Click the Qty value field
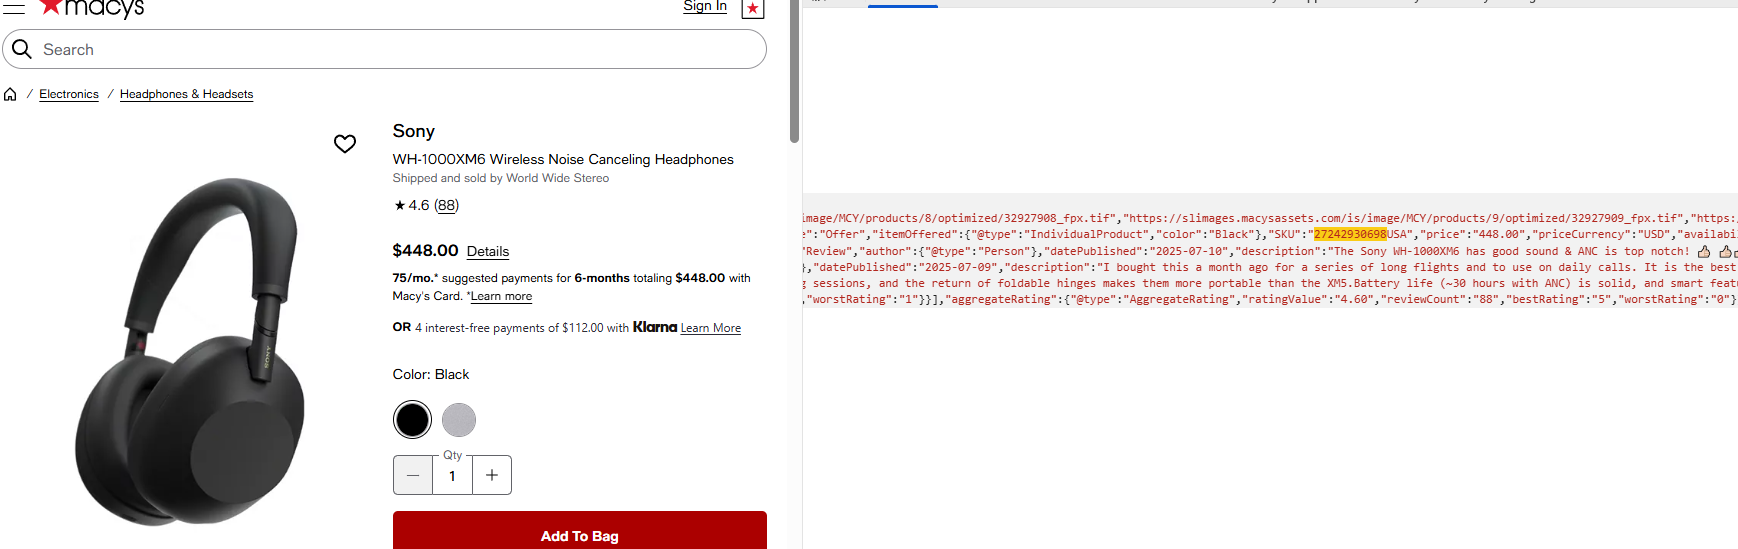 pos(452,476)
